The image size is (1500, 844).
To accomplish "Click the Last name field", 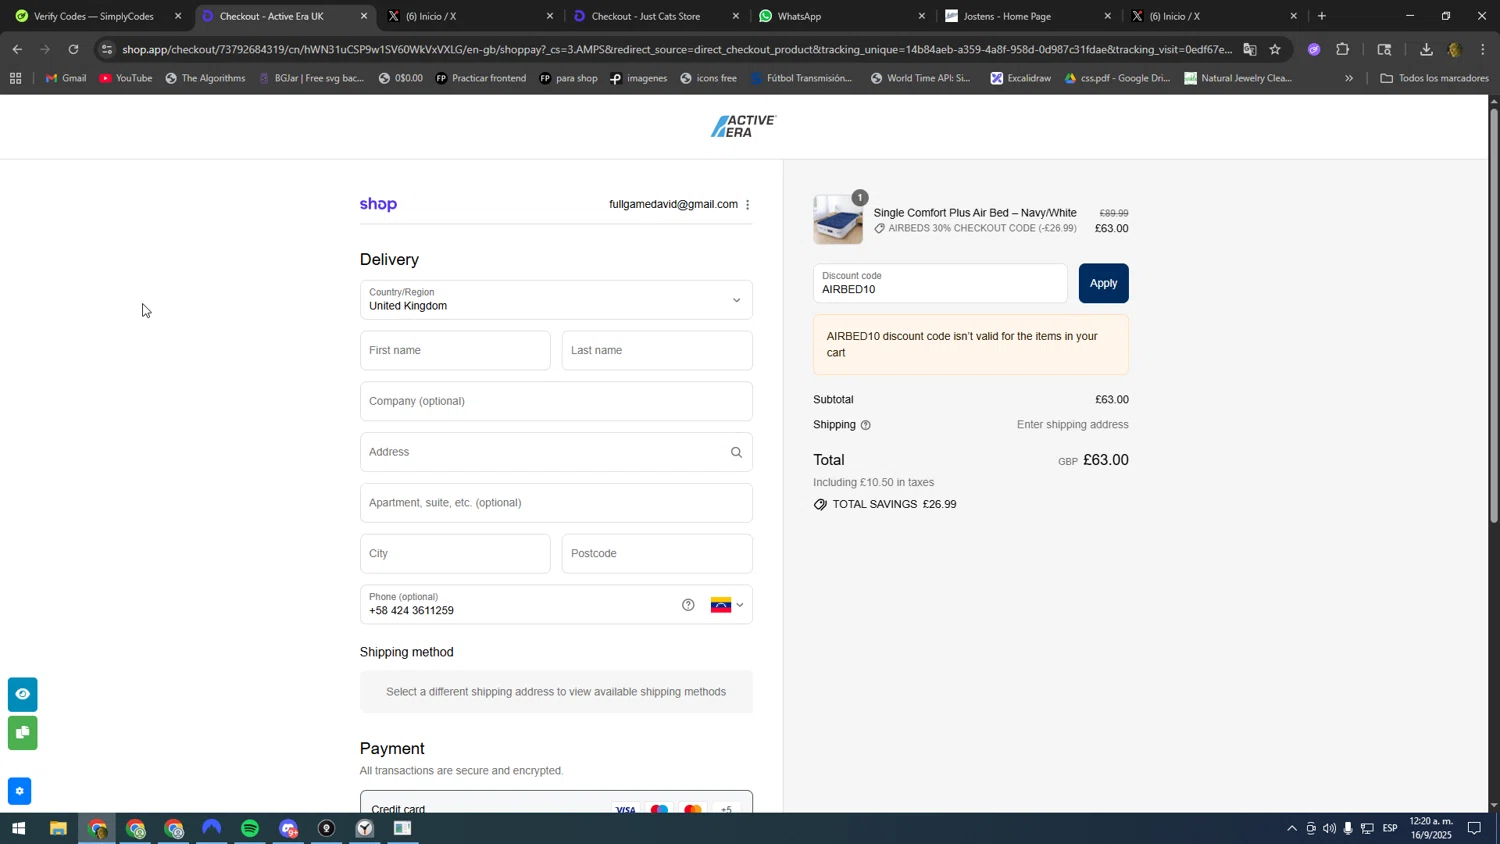I will 657,351.
